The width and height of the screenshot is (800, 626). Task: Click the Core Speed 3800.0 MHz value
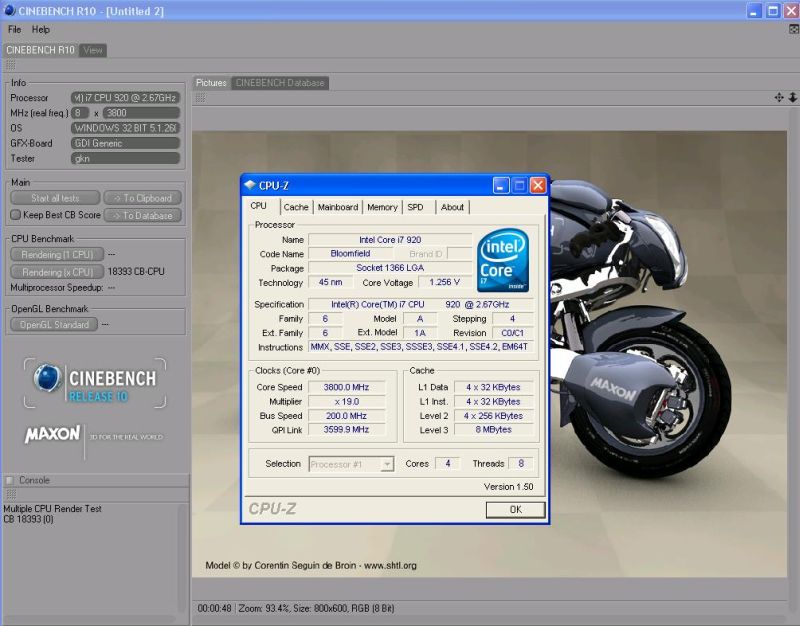(x=346, y=387)
